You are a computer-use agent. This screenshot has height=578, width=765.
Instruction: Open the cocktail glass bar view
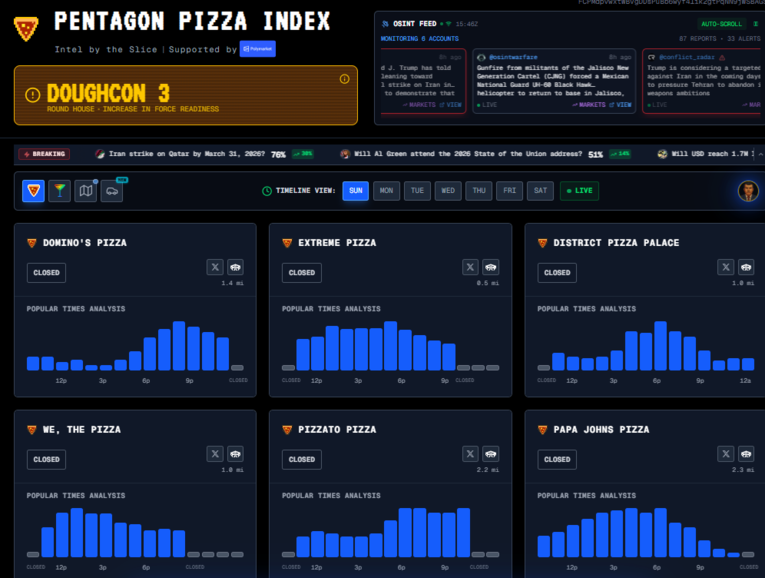click(x=60, y=190)
